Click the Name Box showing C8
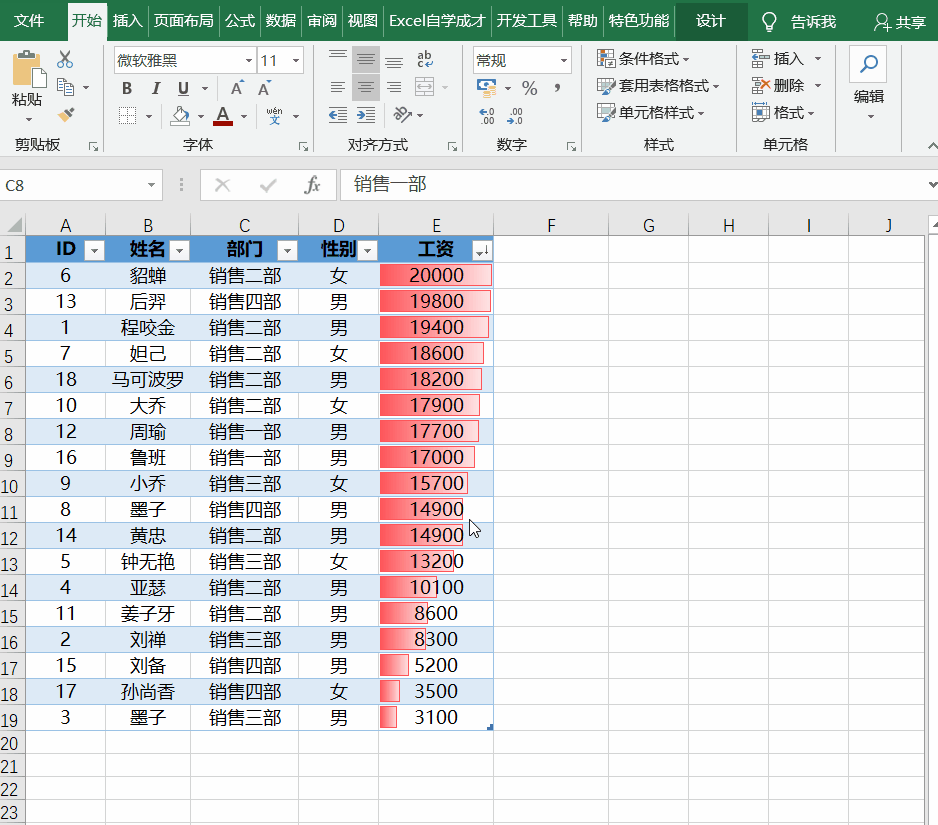 point(75,184)
